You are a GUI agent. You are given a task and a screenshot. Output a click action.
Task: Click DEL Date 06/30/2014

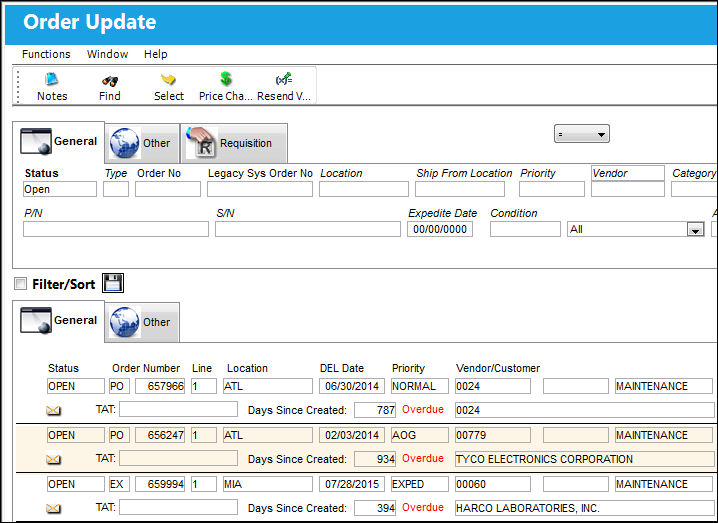(x=352, y=386)
